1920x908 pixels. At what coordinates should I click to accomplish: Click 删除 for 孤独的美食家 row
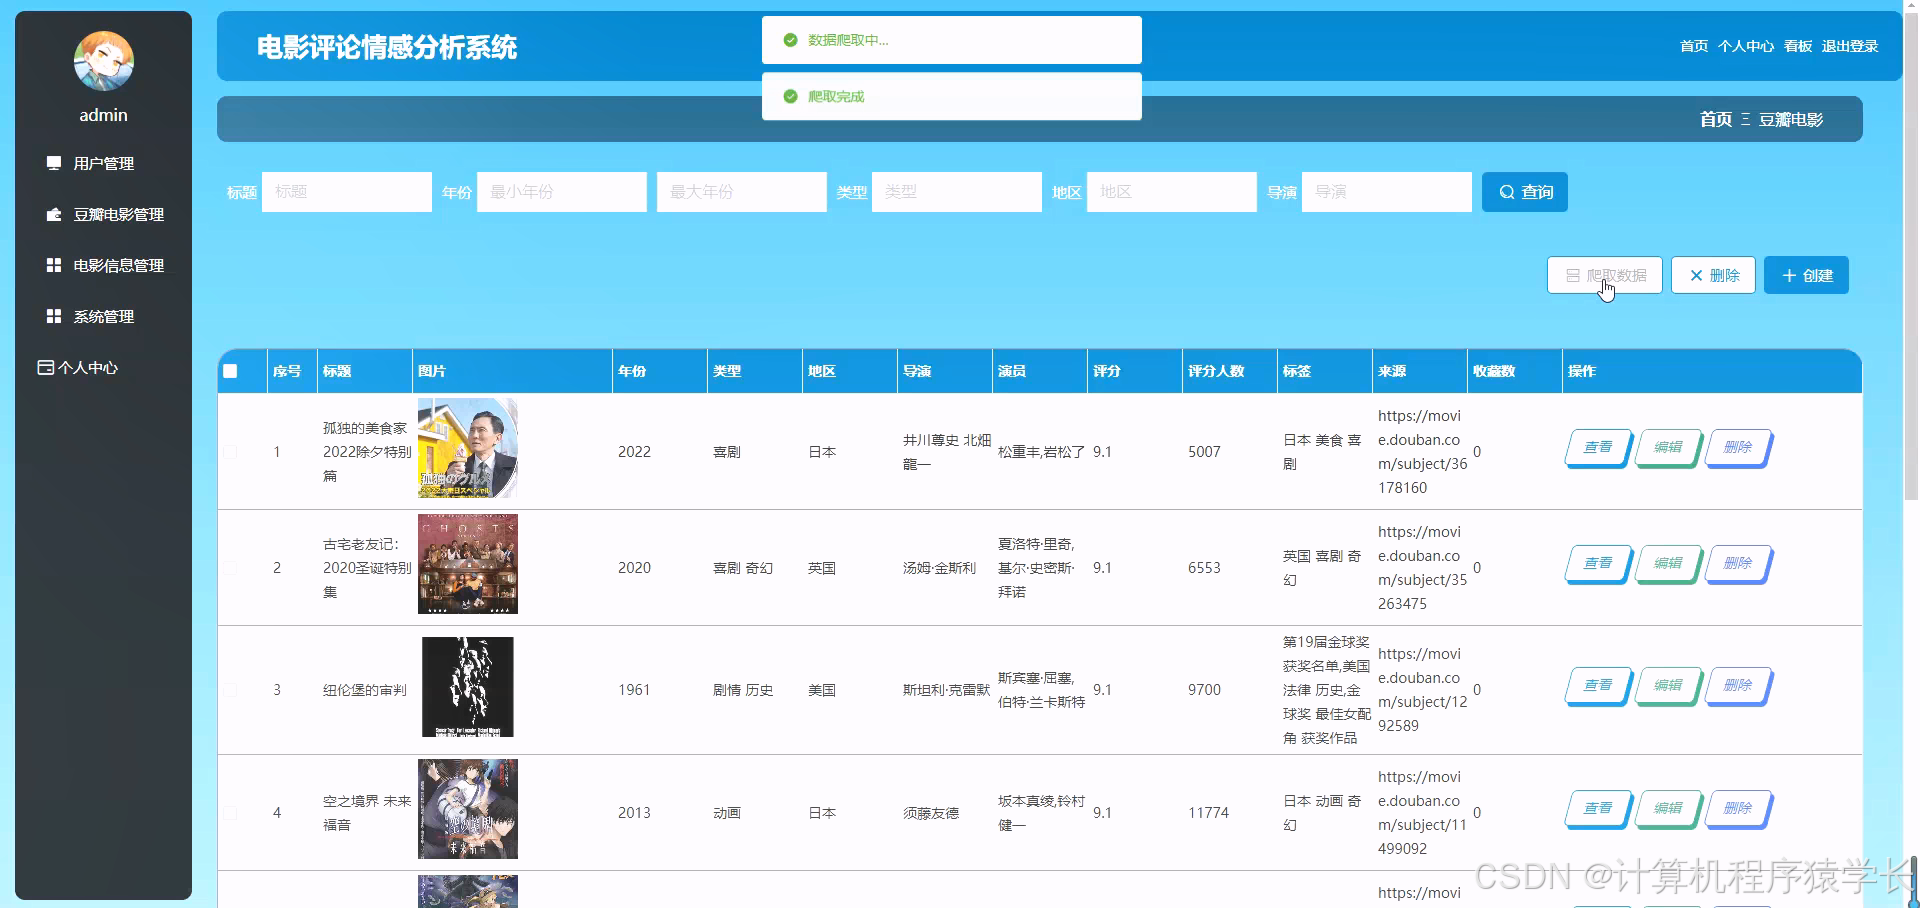coord(1738,447)
